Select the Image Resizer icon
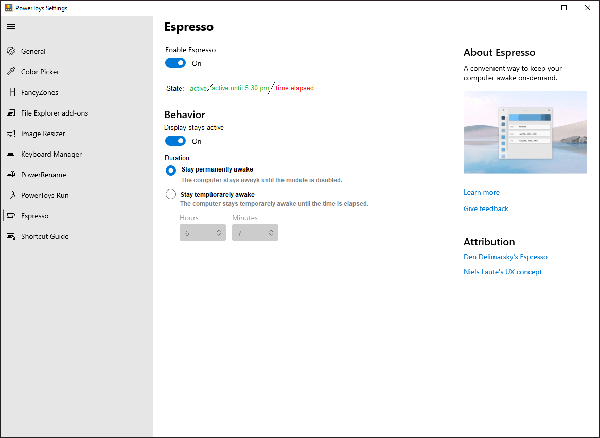The width and height of the screenshot is (600, 438). point(11,134)
